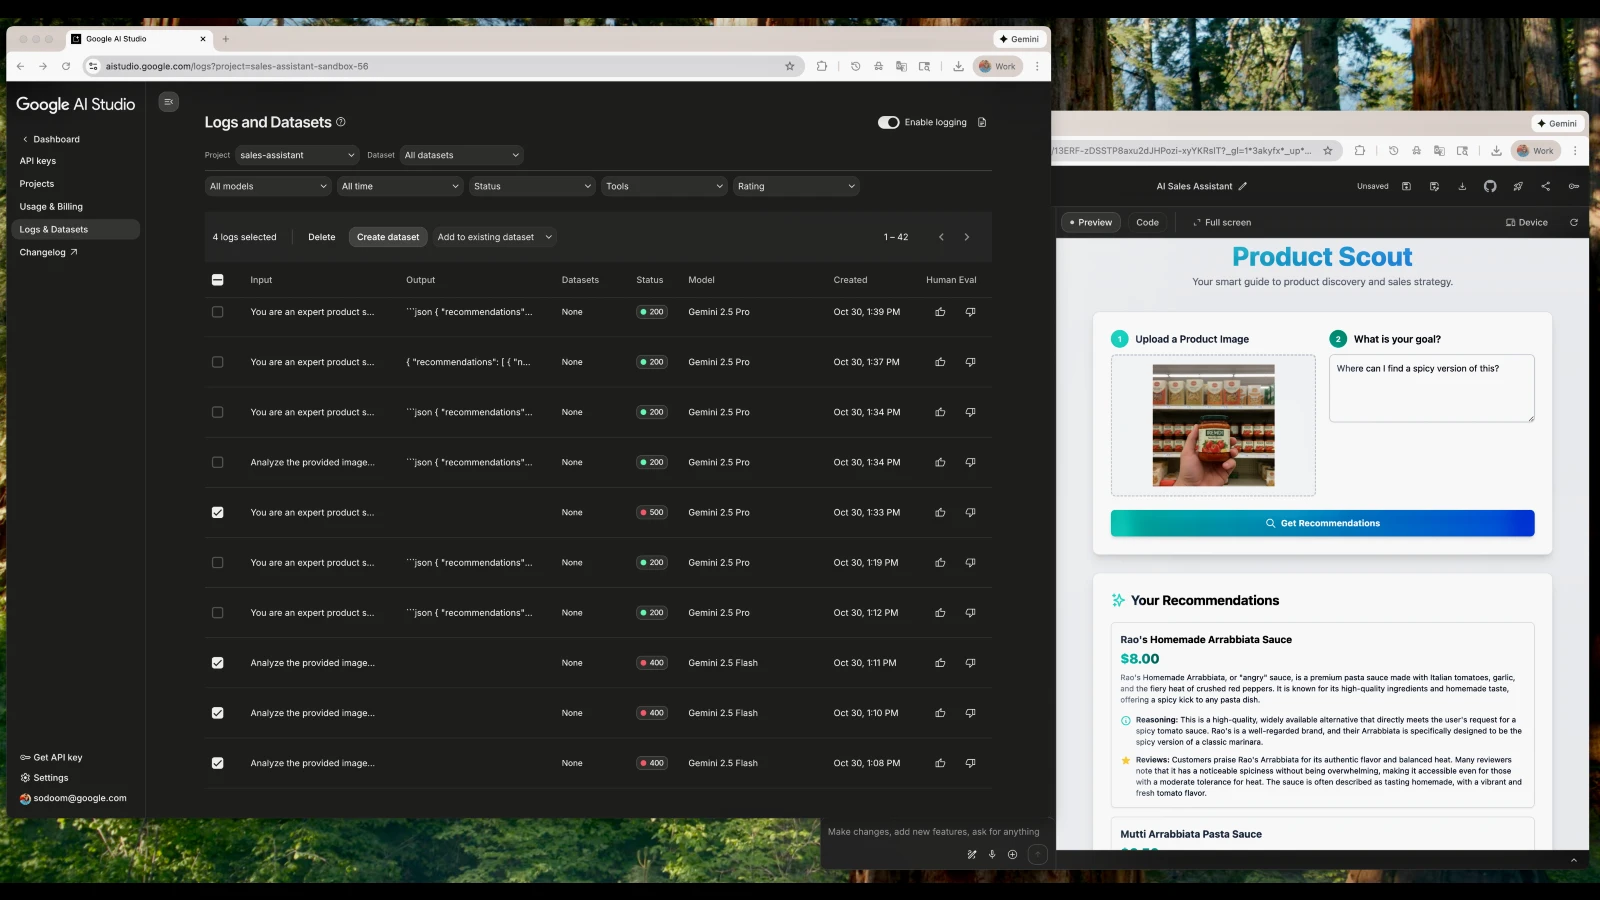Open the All models filter dropdown
This screenshot has height=900, width=1600.
point(268,186)
